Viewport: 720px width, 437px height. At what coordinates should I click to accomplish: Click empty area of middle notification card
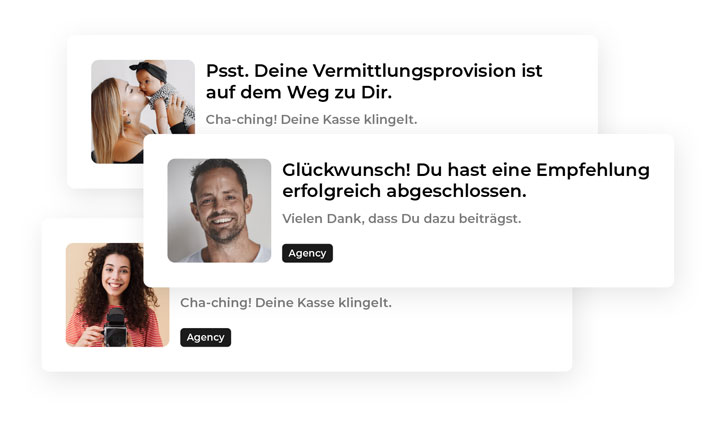505,257
